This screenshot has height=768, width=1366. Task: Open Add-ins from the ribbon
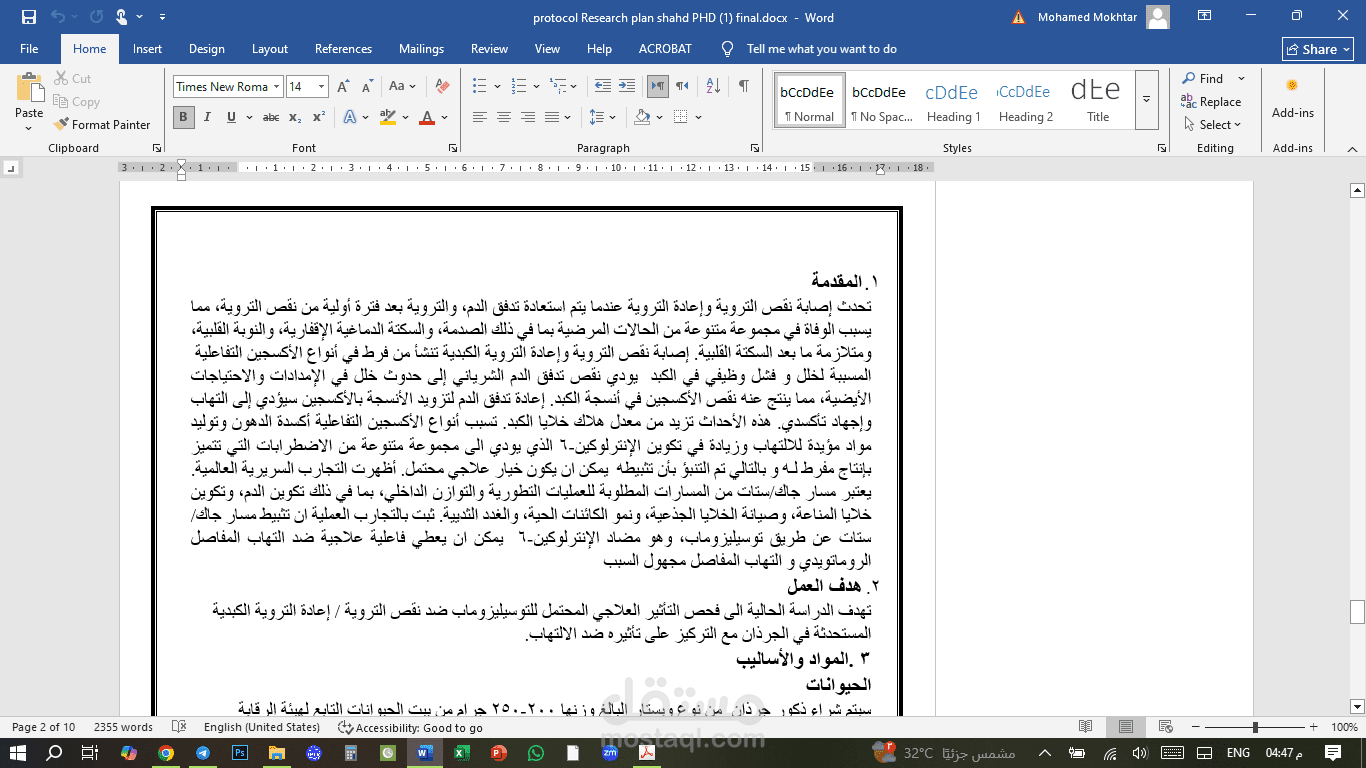pyautogui.click(x=1292, y=99)
